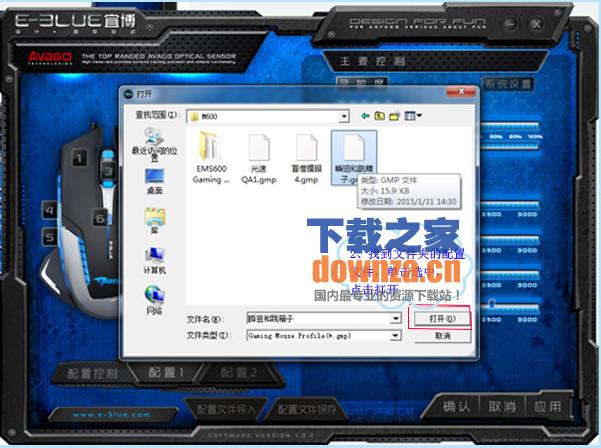
Task: Click the Open button in the dialog
Action: click(x=442, y=318)
